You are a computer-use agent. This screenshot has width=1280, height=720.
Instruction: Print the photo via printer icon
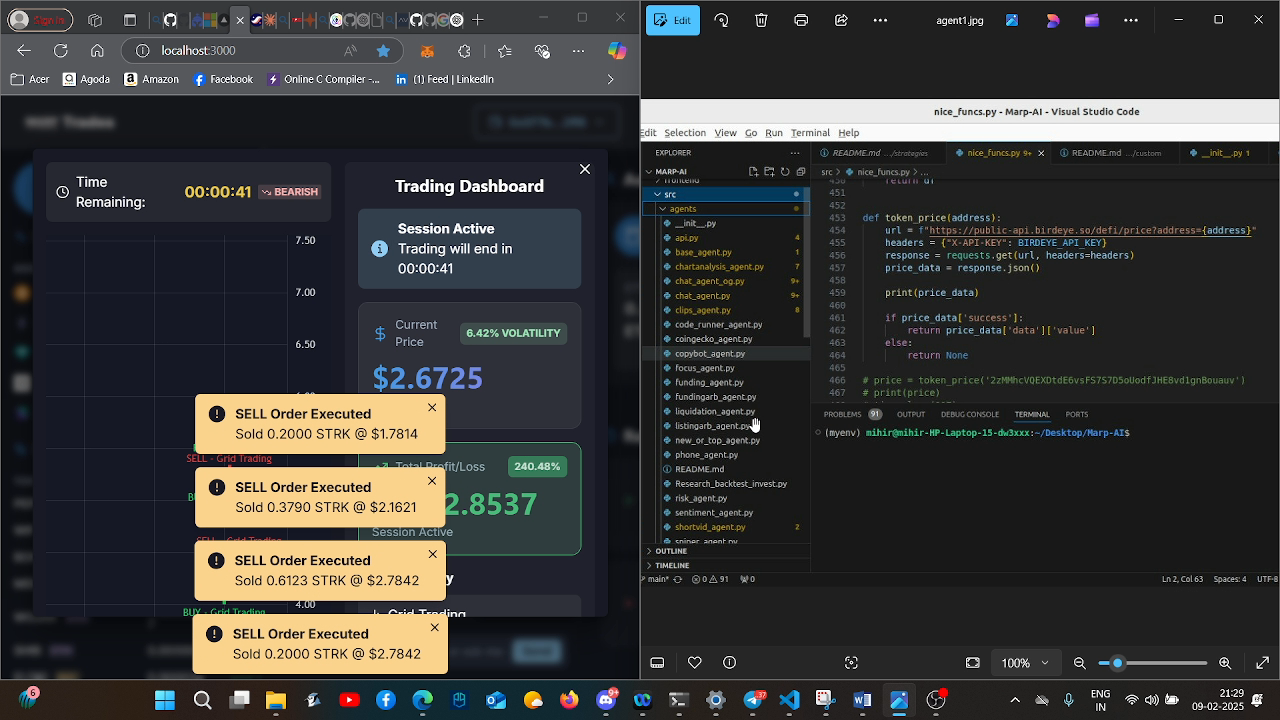[x=801, y=20]
